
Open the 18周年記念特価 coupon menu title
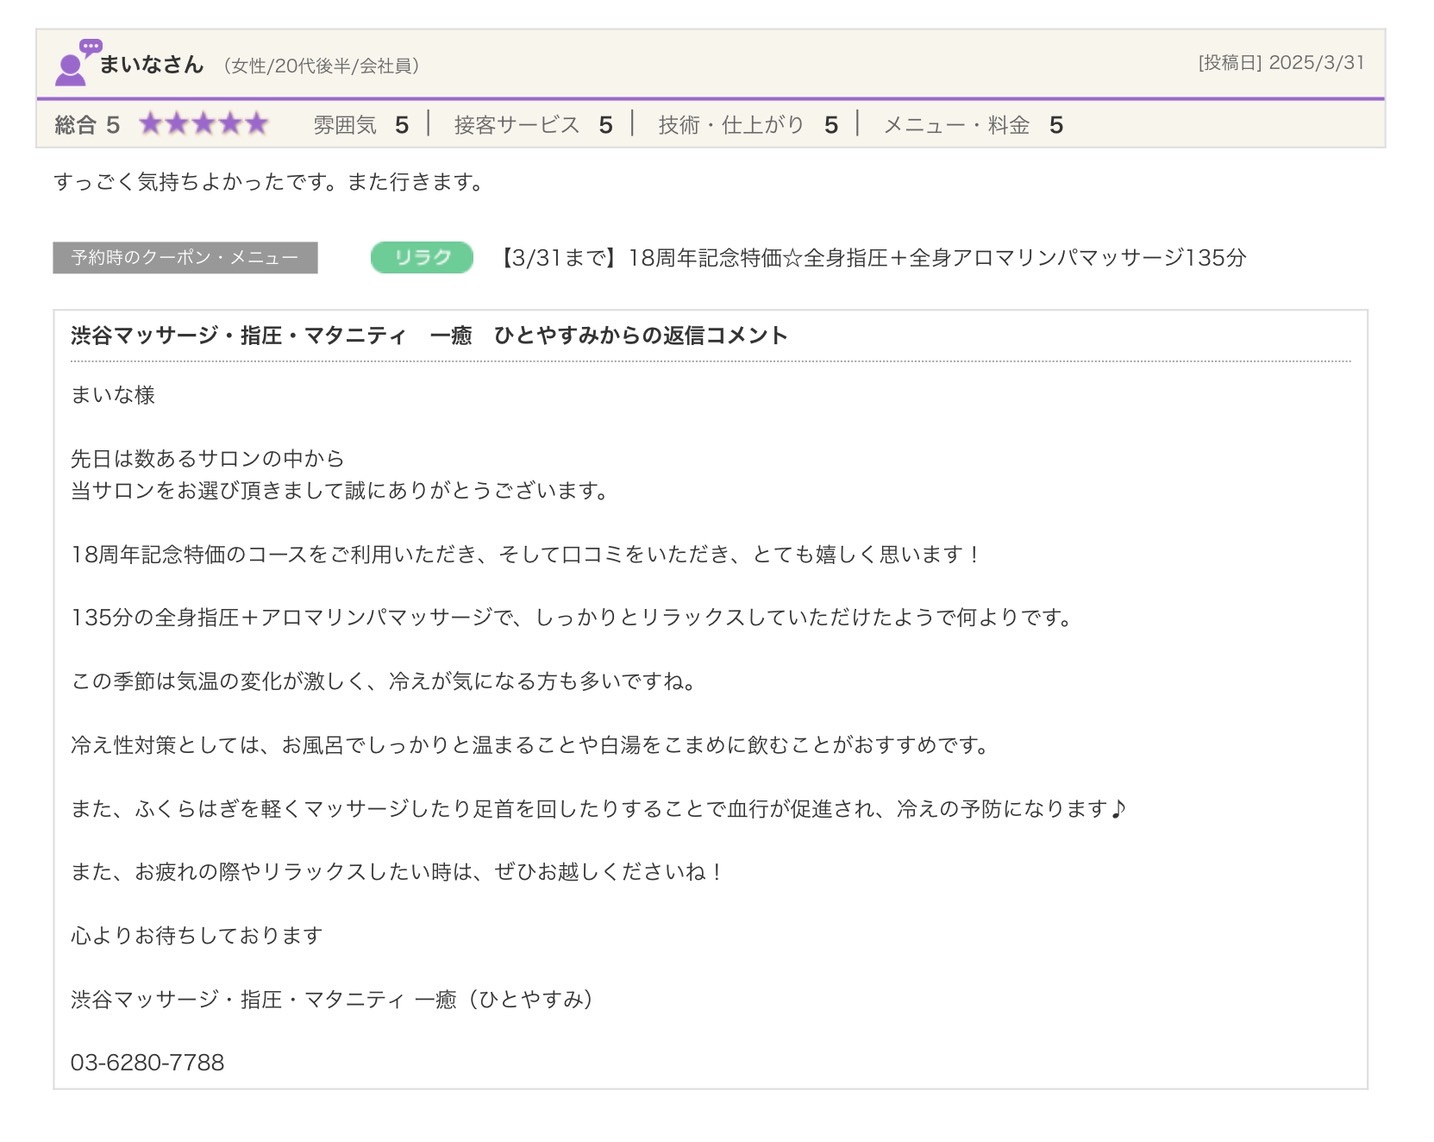871,257
